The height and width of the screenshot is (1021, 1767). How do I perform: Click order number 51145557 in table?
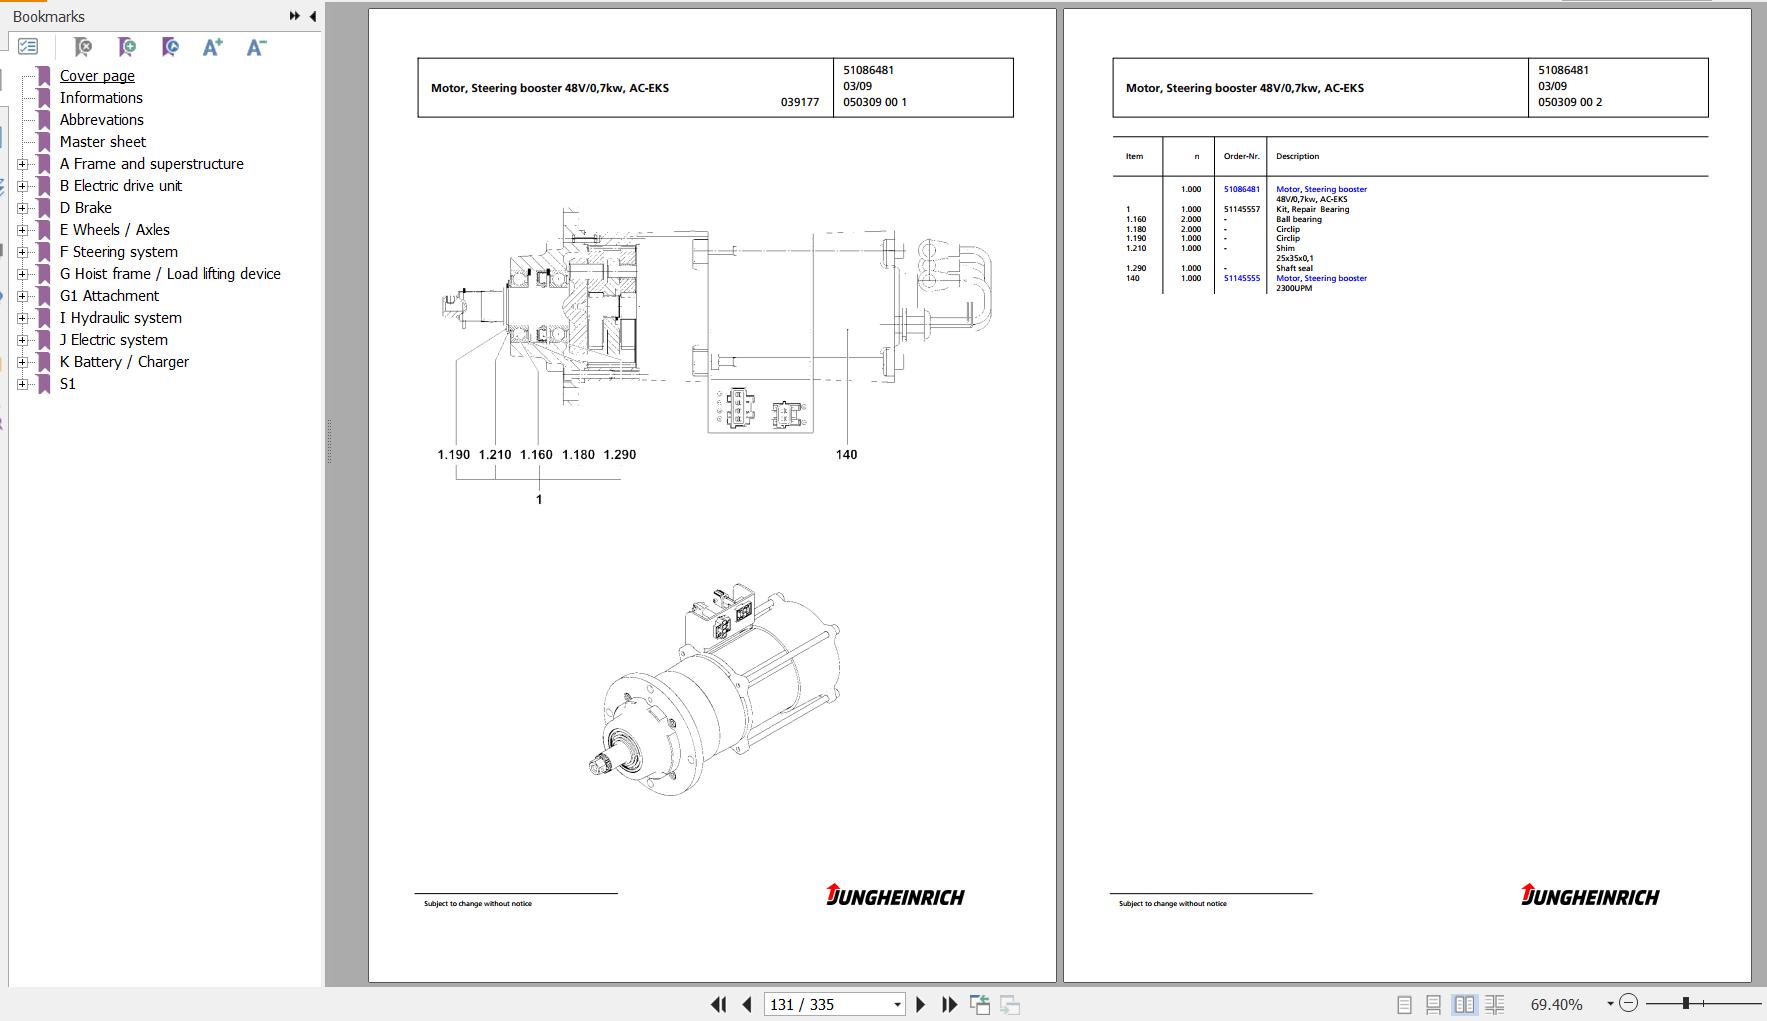pyautogui.click(x=1241, y=209)
